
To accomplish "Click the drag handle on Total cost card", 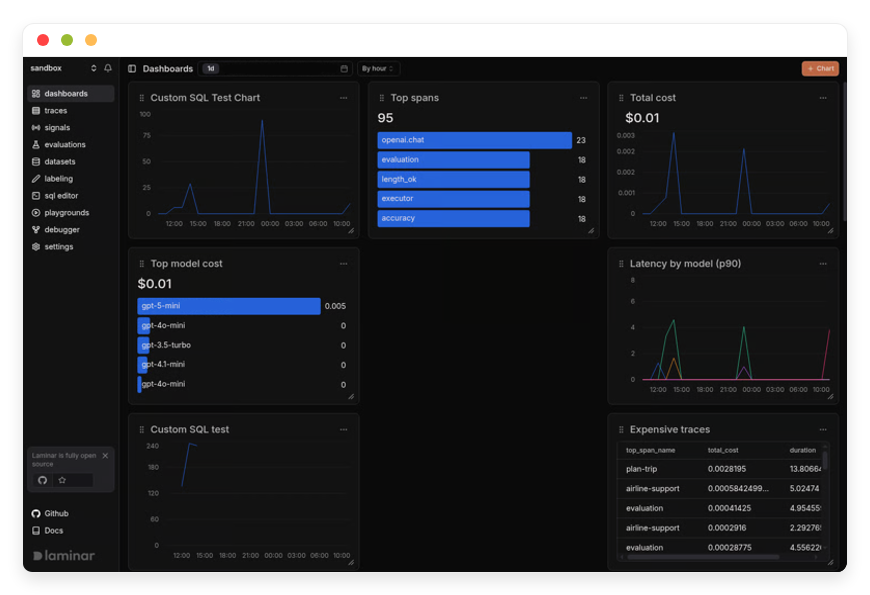I will click(621, 98).
